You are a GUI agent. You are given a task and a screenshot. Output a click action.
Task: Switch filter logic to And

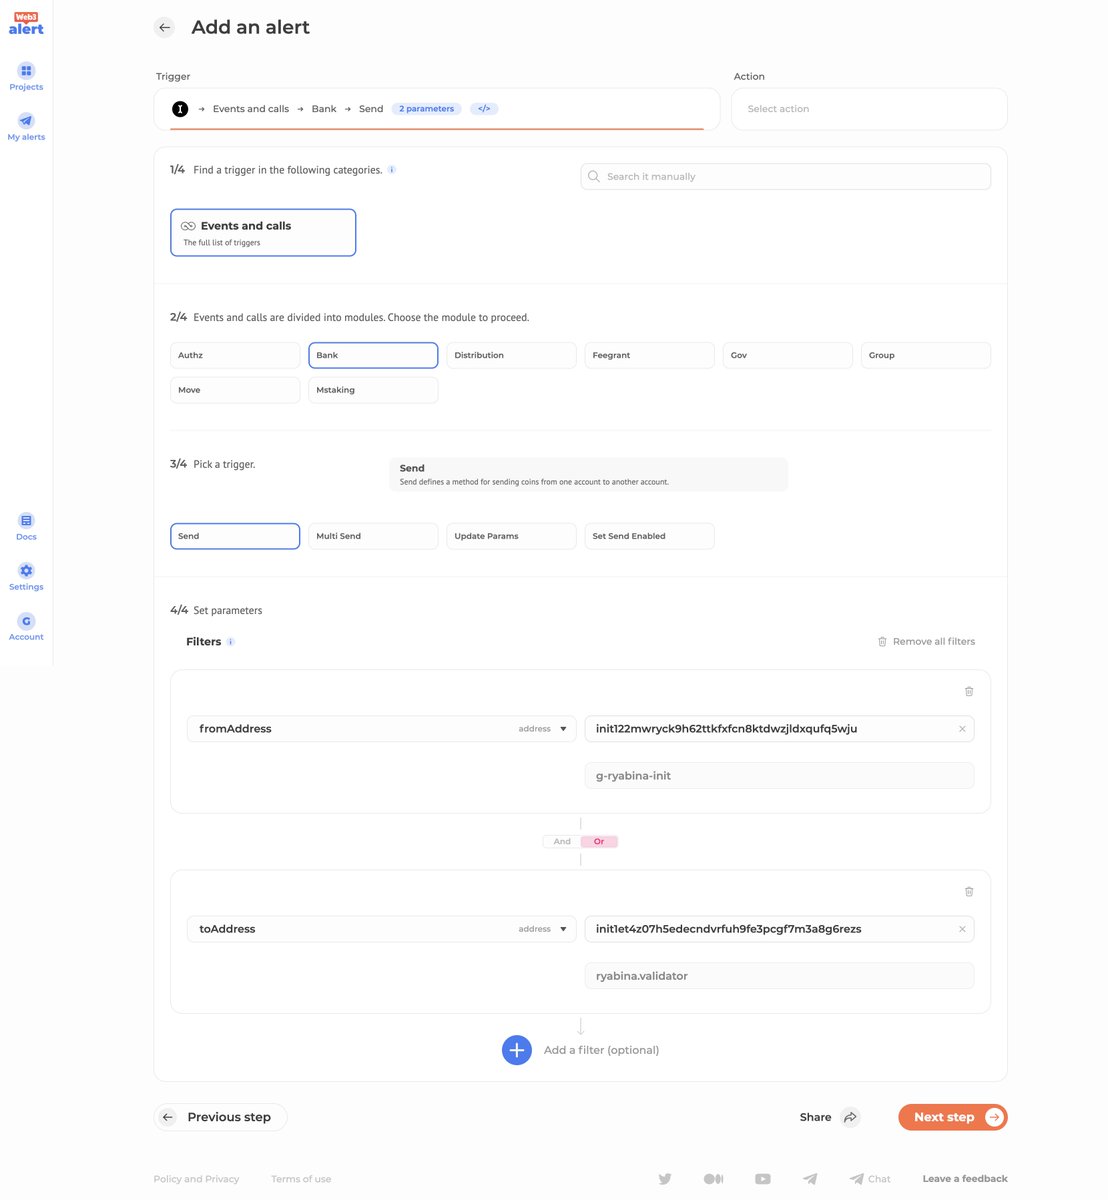562,842
